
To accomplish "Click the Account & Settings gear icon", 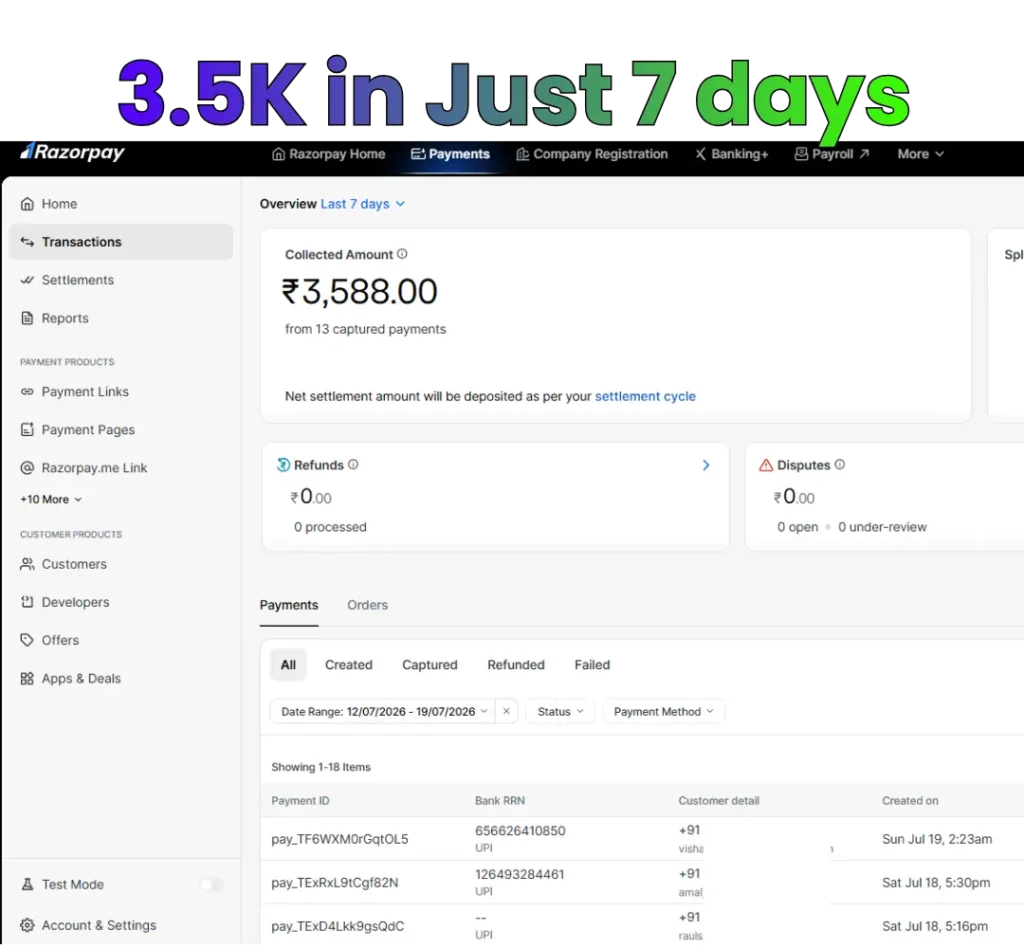I will 27,925.
